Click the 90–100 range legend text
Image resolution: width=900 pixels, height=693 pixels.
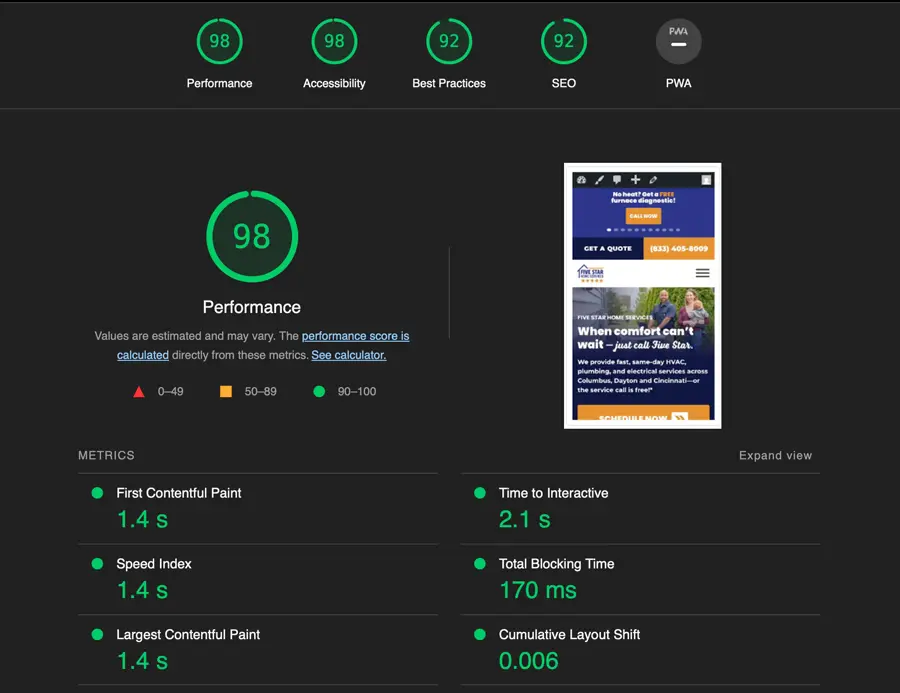coord(357,392)
